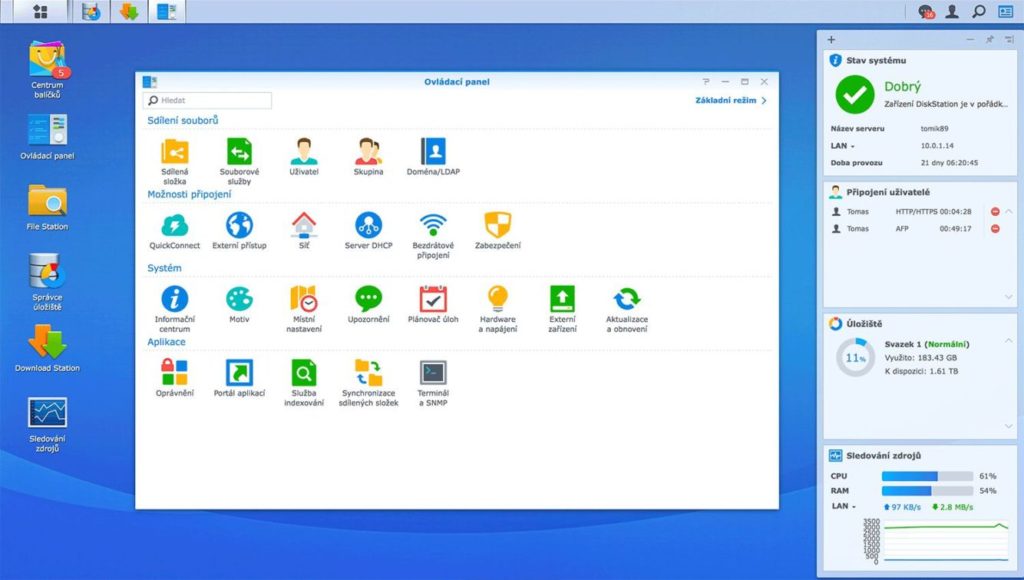Screen dimensions: 1024x580
Task: Click down chevron in Úložiště widget
Action: (1009, 427)
